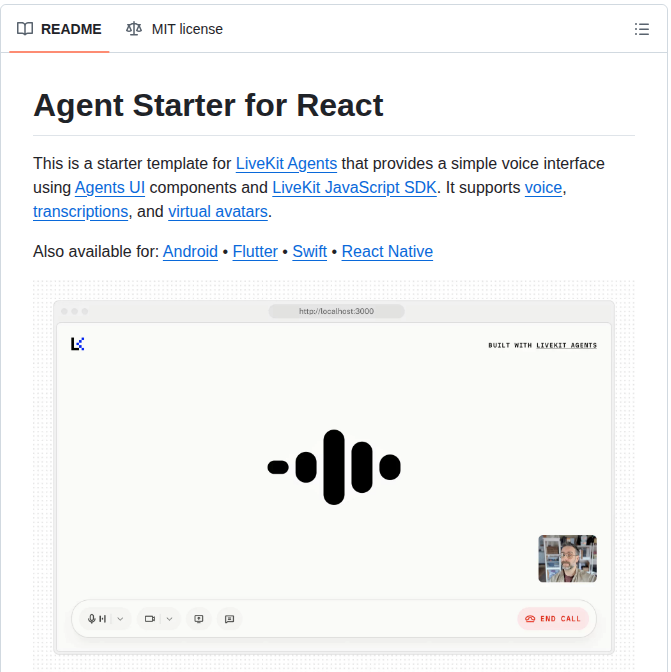
Task: Click the voice link
Action: 543,188
